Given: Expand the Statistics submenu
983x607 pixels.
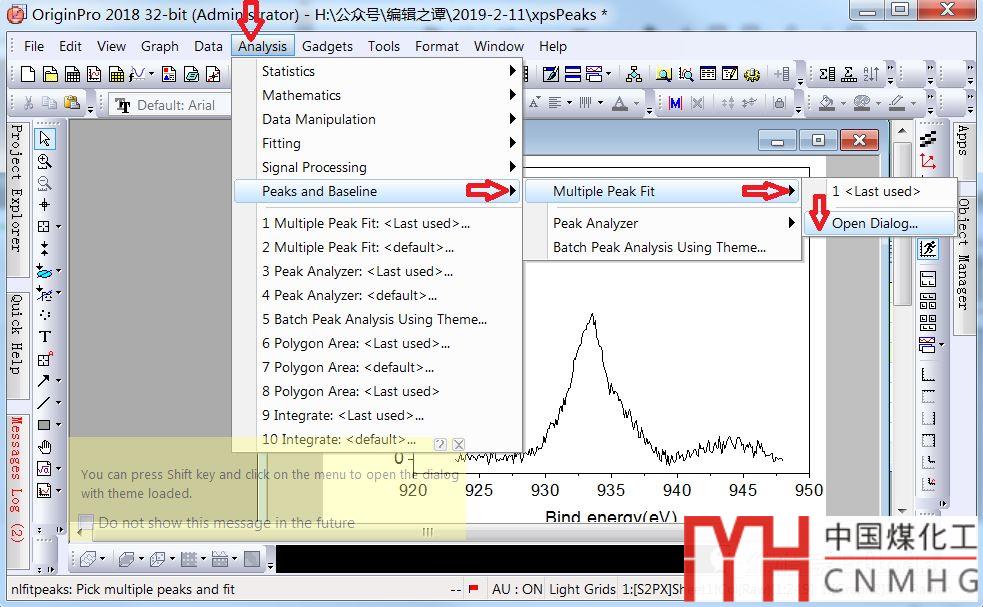Looking at the screenshot, I should [377, 71].
